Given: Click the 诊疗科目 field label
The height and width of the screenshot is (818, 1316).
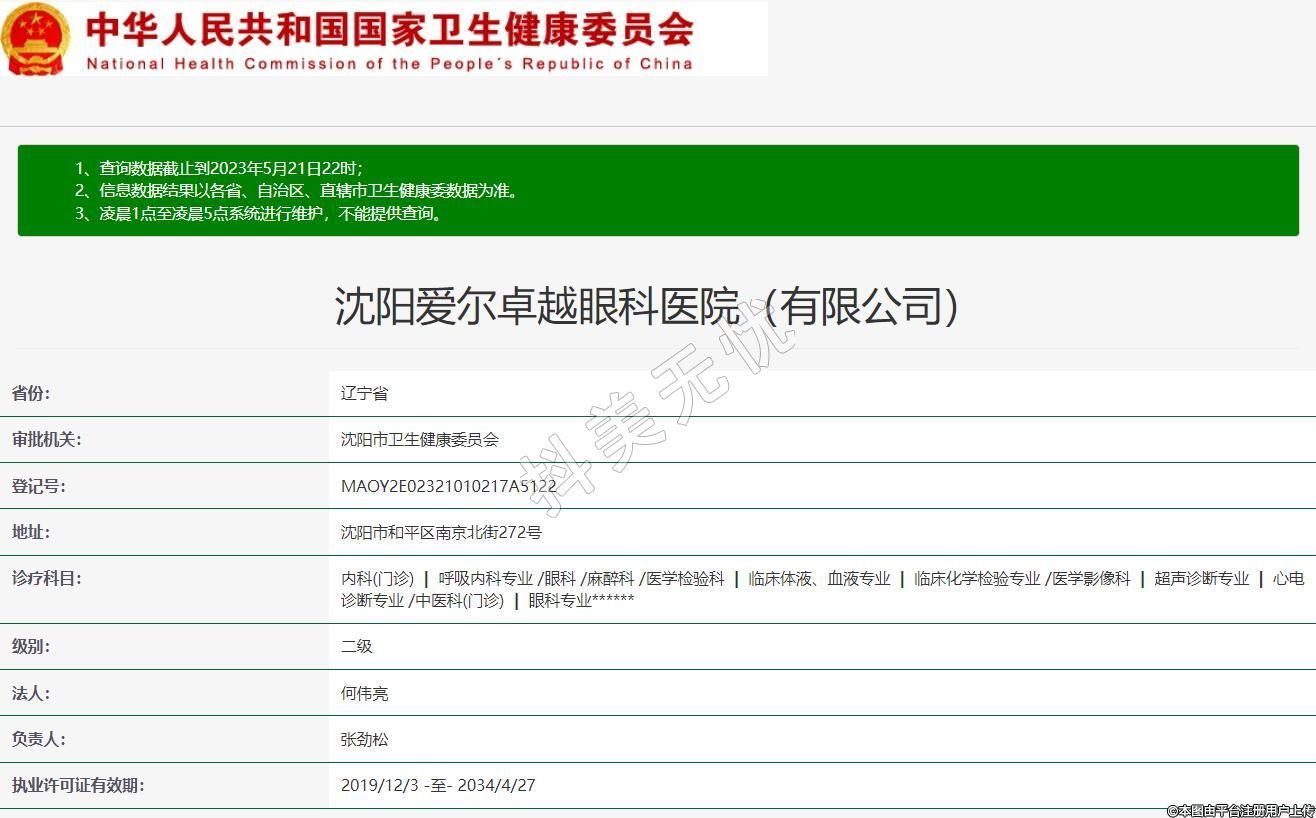Looking at the screenshot, I should (x=47, y=578).
